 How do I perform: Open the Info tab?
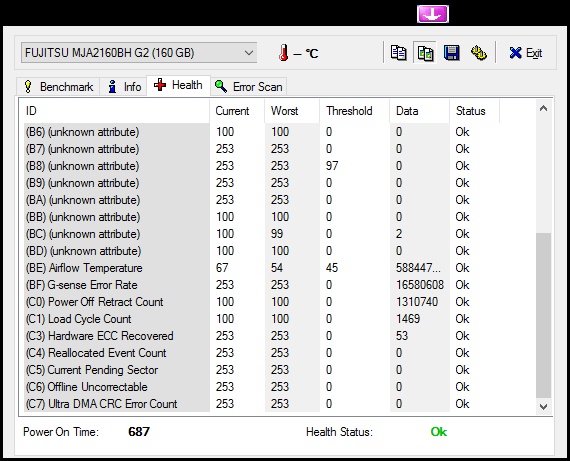pyautogui.click(x=124, y=87)
